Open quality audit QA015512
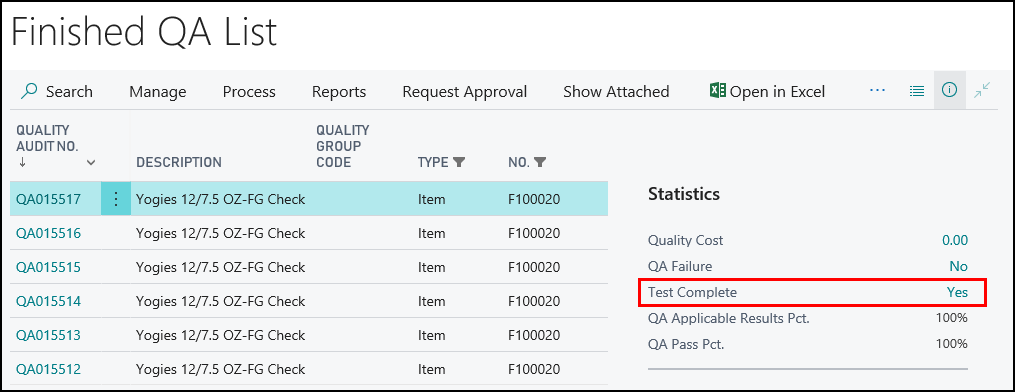 point(49,369)
